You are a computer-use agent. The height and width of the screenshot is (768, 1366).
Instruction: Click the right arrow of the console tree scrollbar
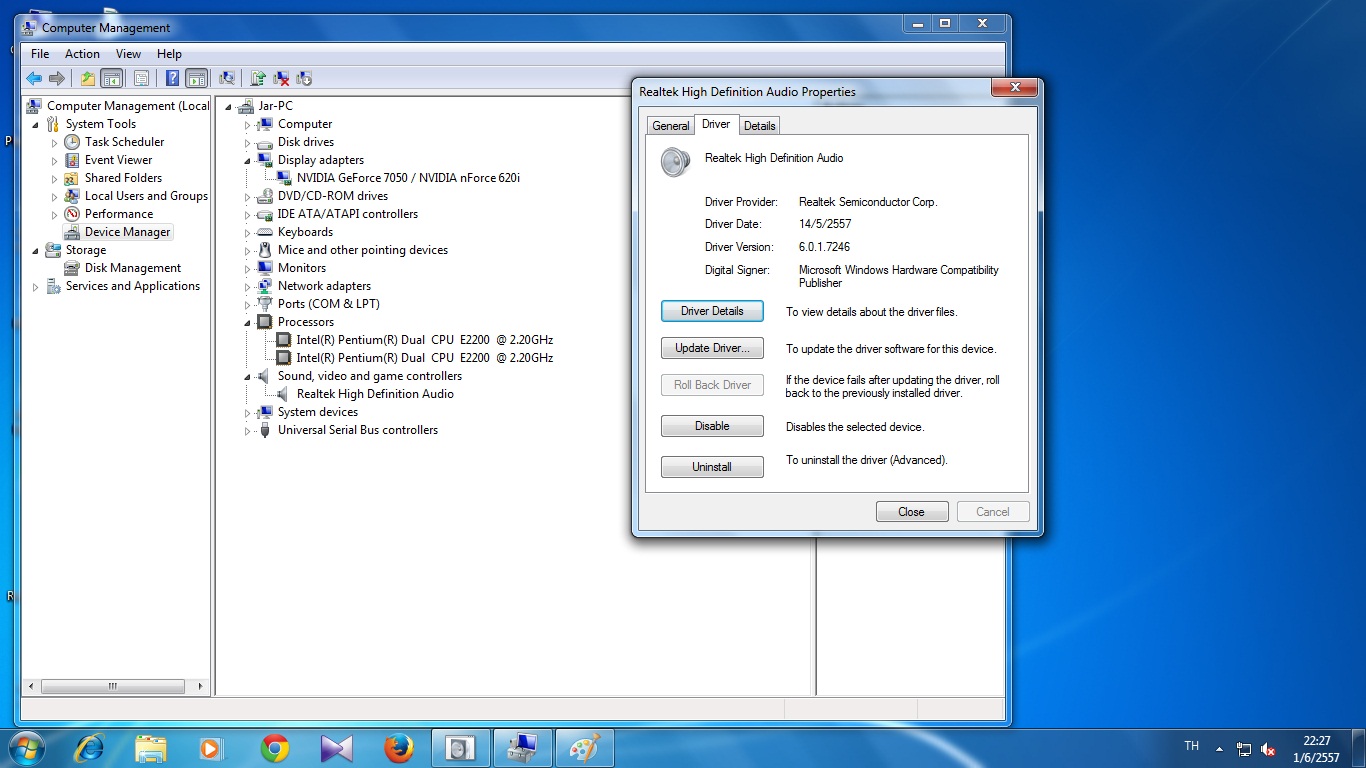click(x=201, y=687)
